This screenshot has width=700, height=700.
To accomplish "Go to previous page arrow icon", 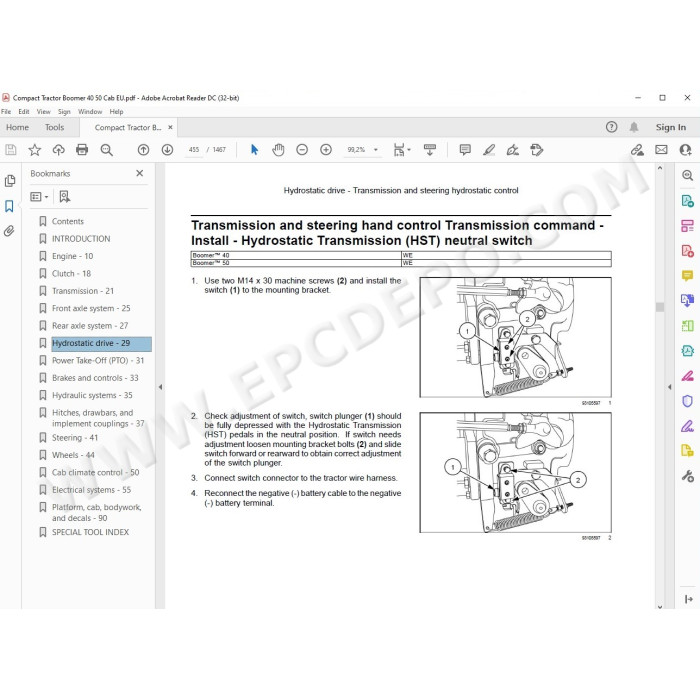I will 143,150.
